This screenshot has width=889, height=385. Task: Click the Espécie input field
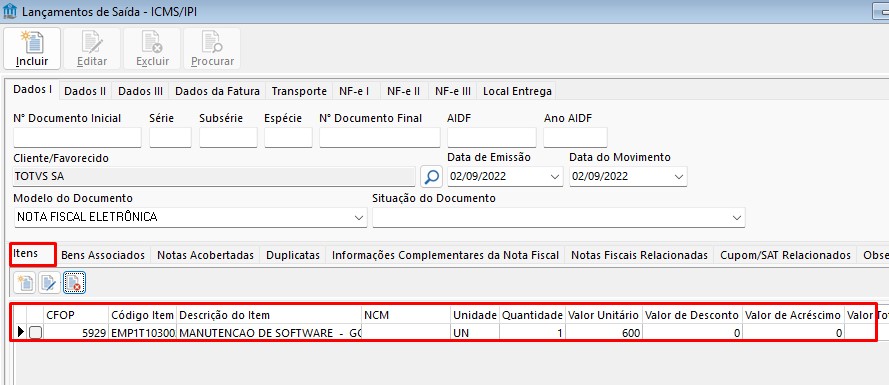click(x=288, y=138)
